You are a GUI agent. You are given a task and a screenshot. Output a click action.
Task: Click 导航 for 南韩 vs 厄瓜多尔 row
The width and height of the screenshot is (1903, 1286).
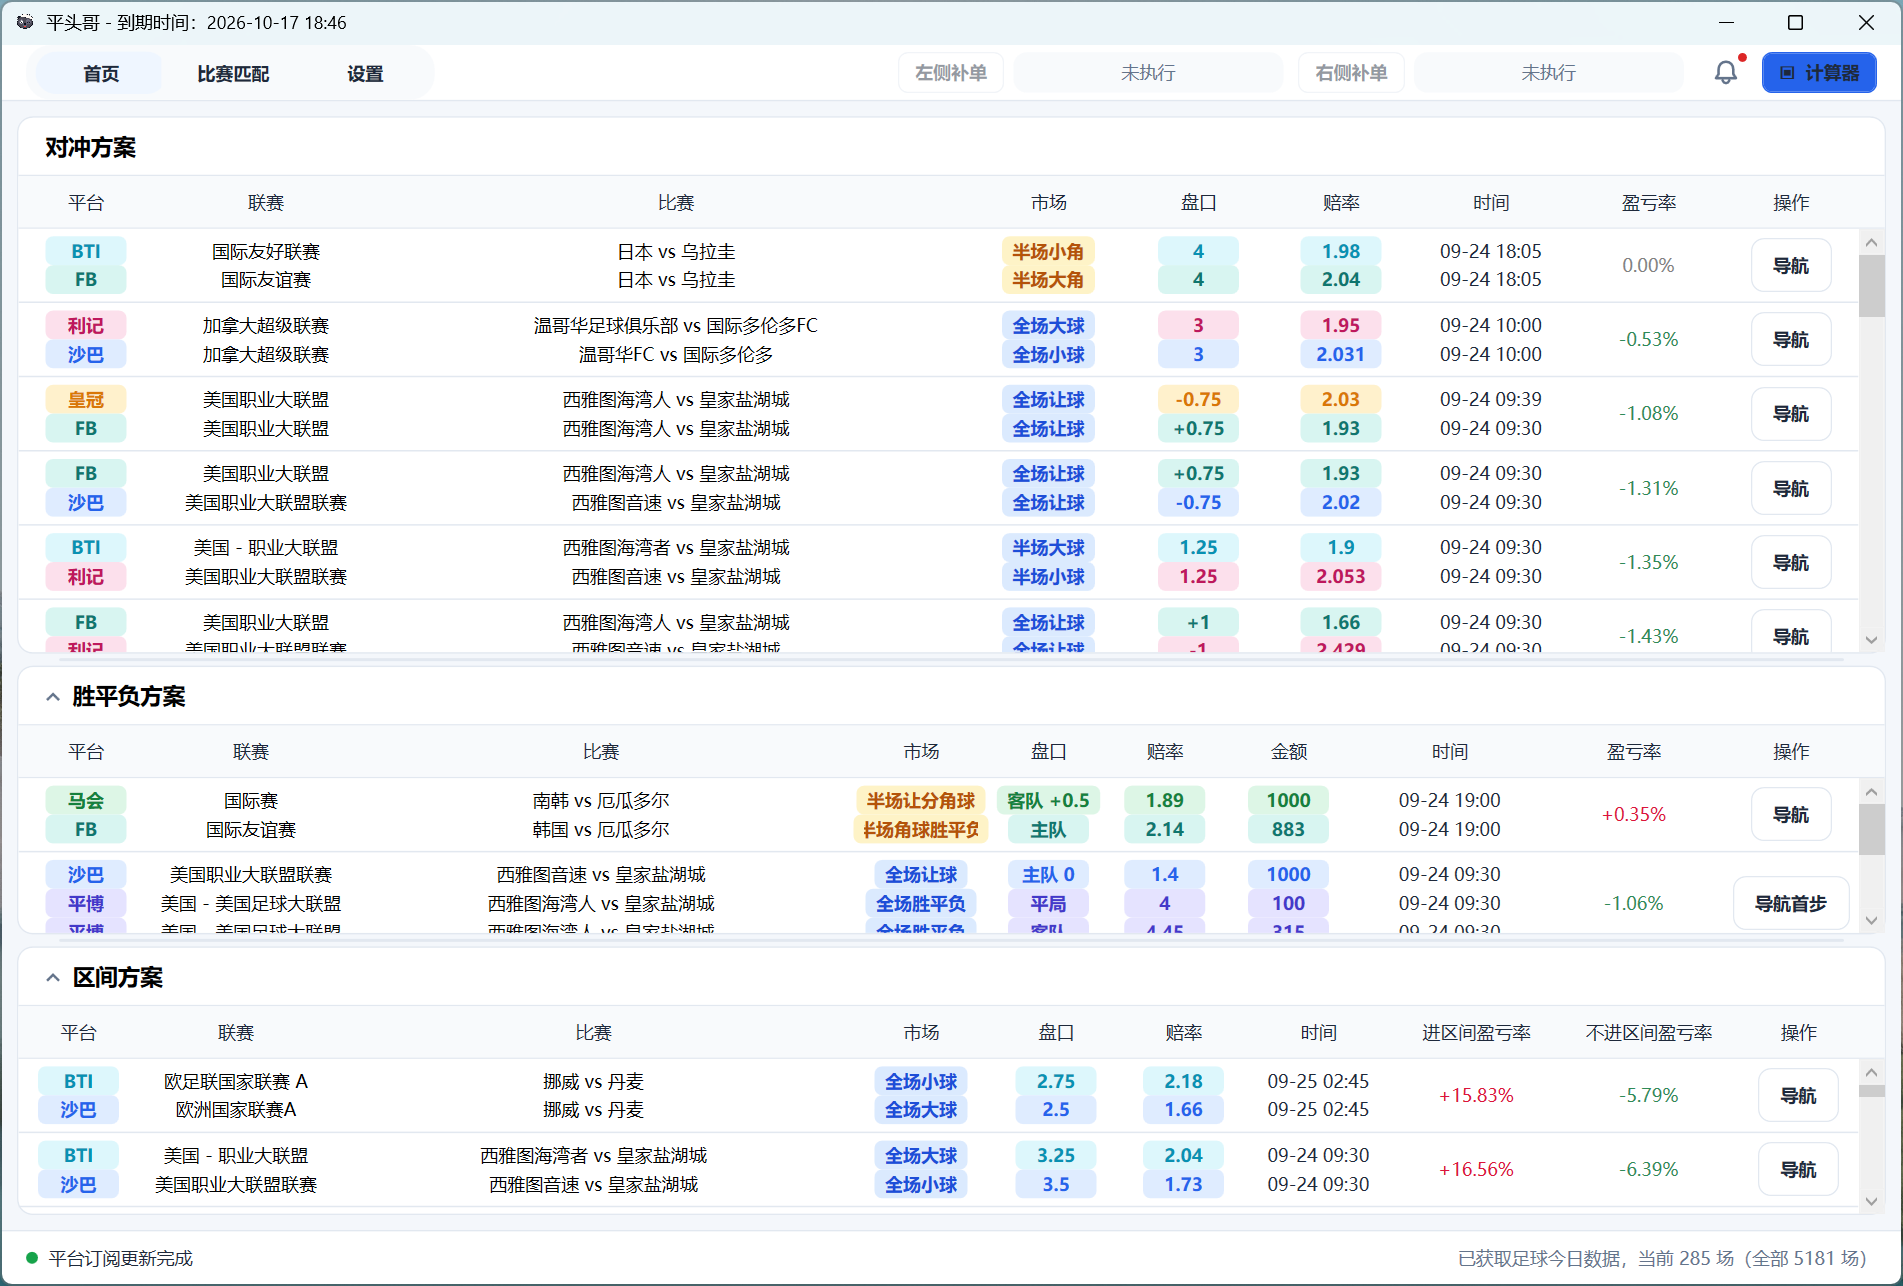pyautogui.click(x=1791, y=815)
